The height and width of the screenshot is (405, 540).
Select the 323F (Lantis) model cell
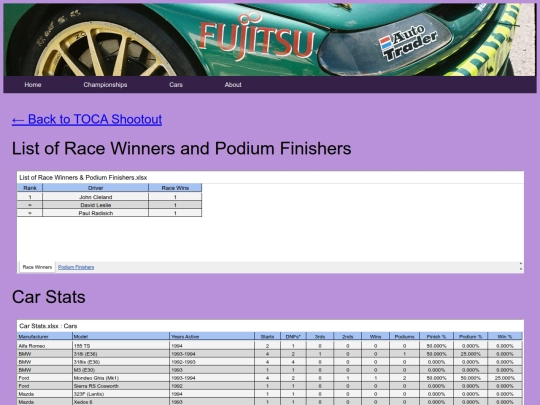(x=121, y=394)
